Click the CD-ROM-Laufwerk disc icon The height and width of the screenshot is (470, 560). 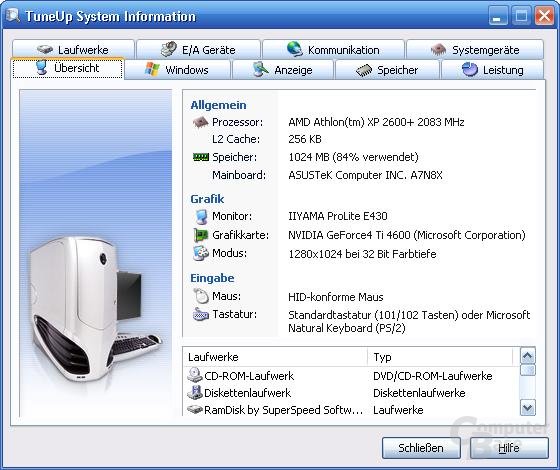tap(195, 375)
